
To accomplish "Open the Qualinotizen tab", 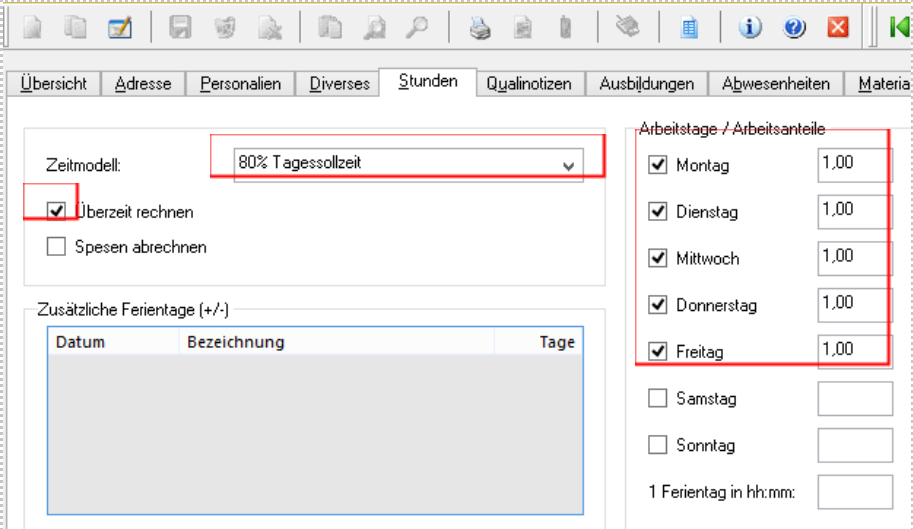I will tap(529, 84).
